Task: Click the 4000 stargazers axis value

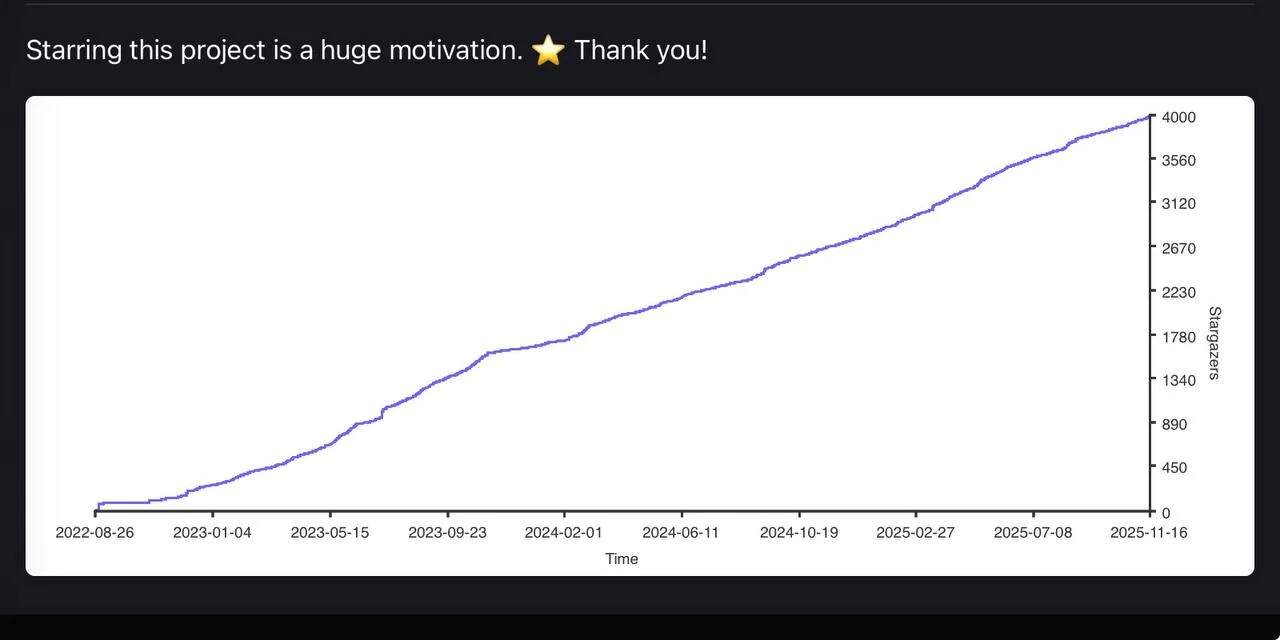Action: click(x=1179, y=117)
